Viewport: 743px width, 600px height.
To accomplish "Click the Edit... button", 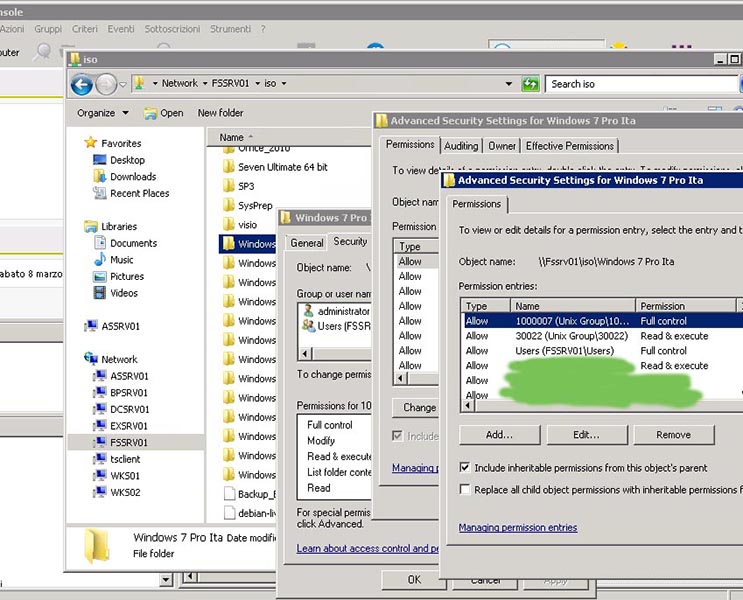I will 586,435.
